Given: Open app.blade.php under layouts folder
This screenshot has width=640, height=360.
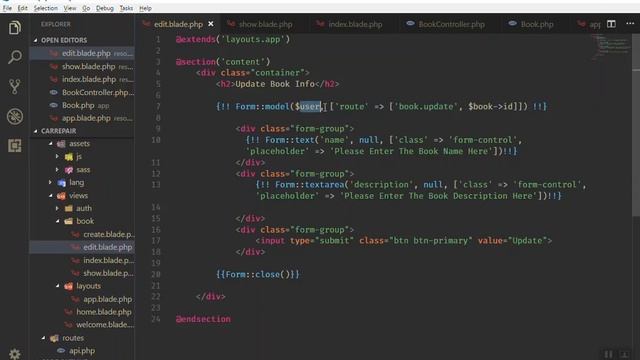Looking at the screenshot, I should tap(82, 299).
